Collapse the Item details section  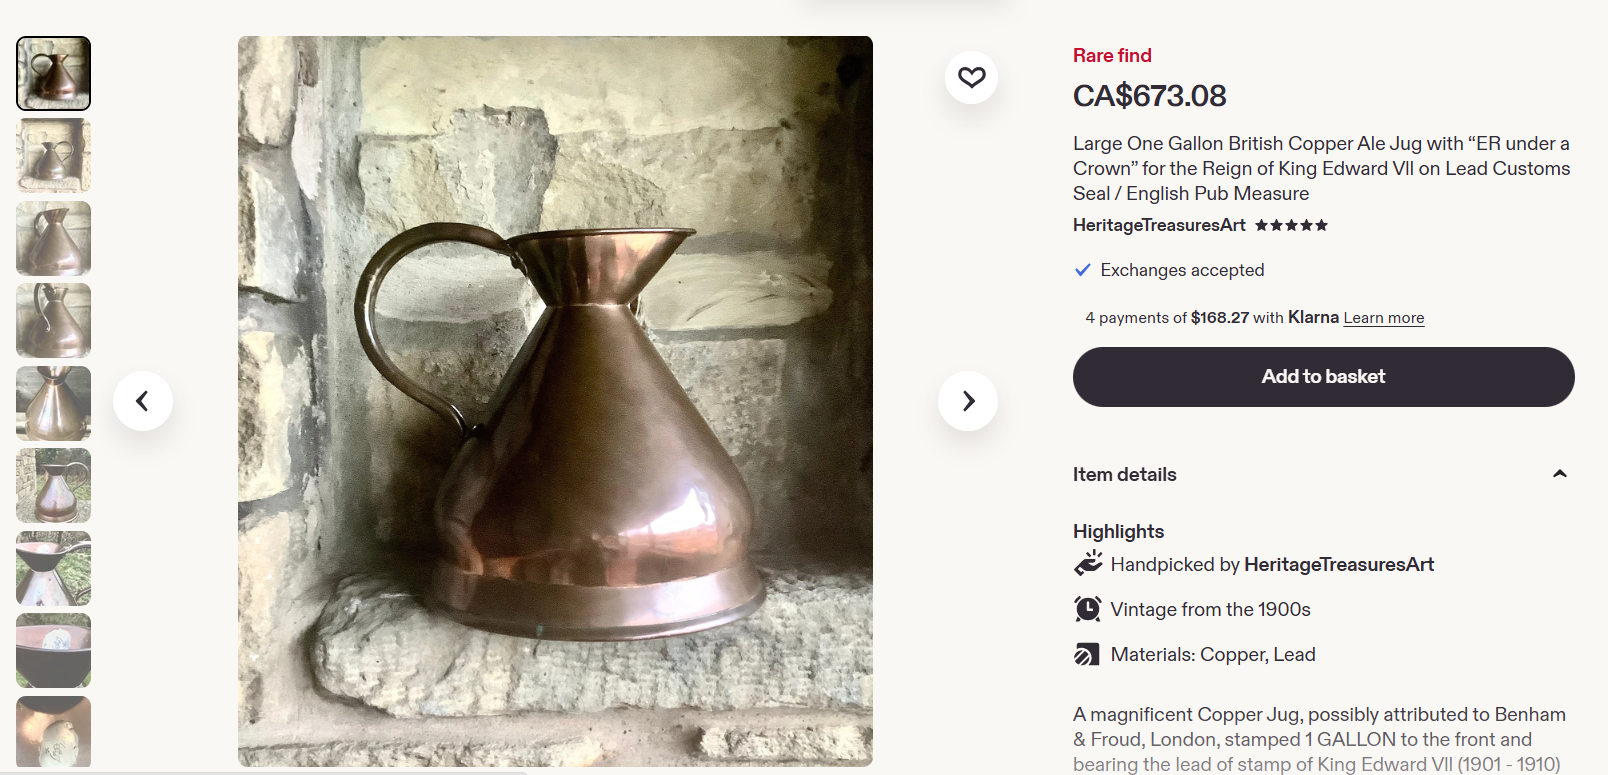1559,474
